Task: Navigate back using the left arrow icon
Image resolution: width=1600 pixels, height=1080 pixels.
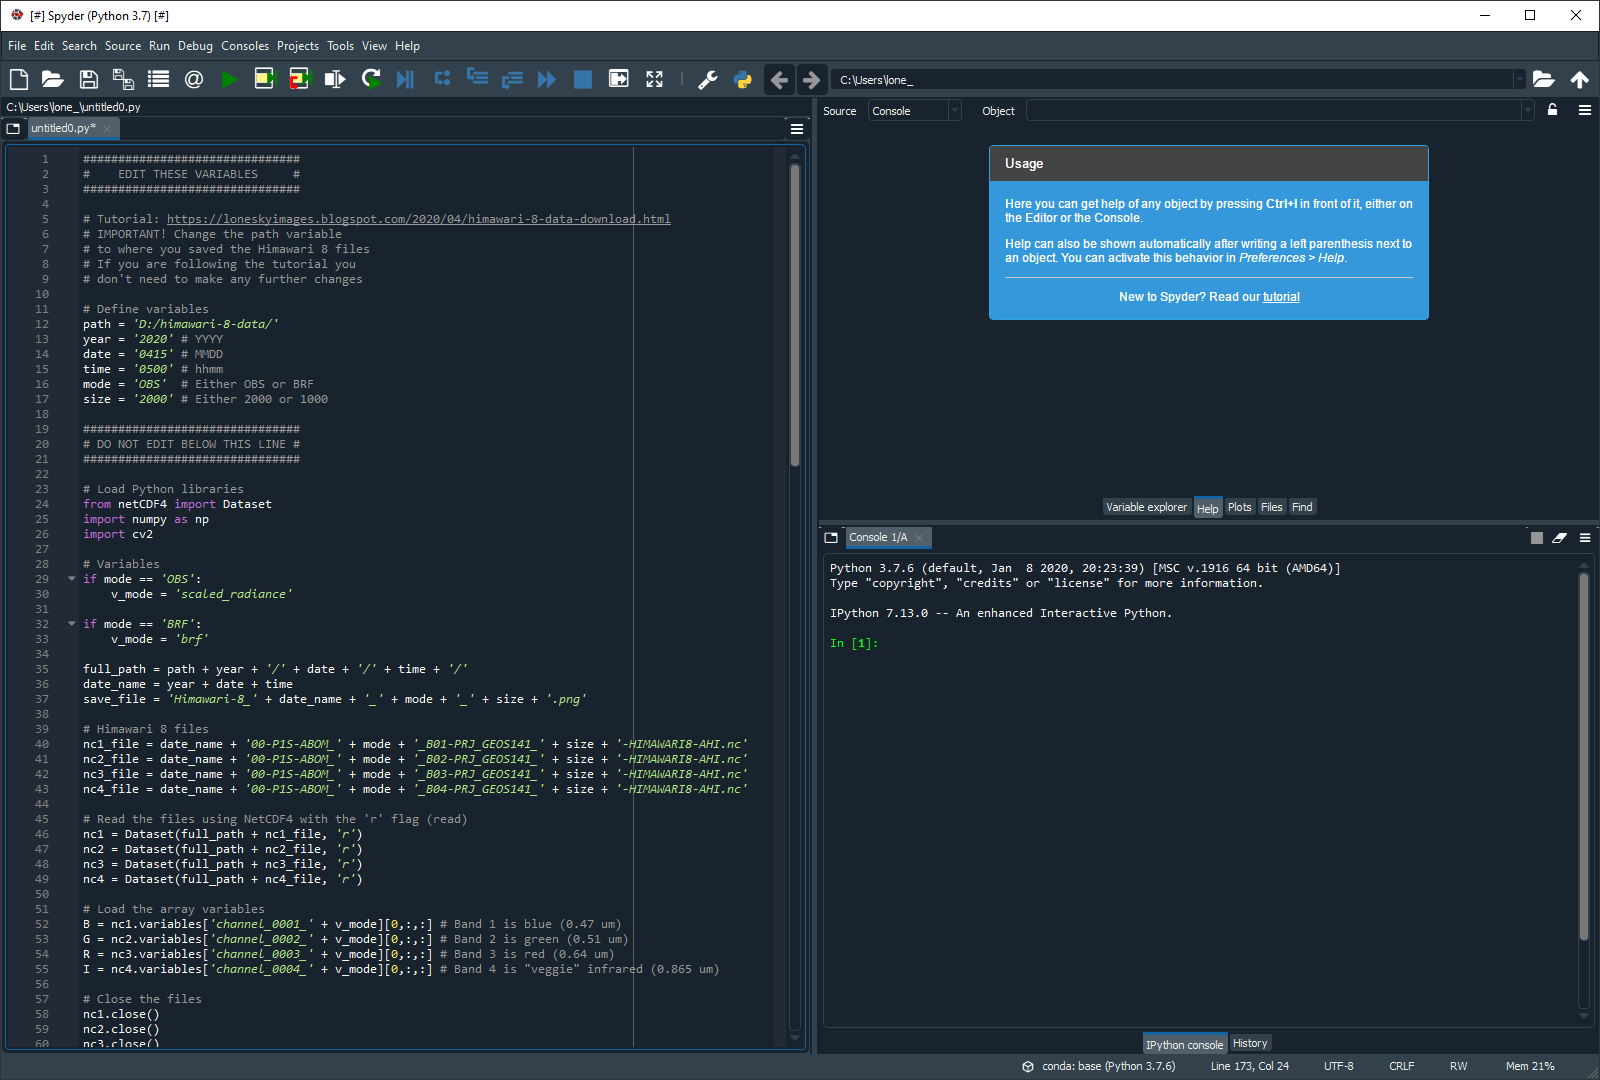Action: point(779,79)
